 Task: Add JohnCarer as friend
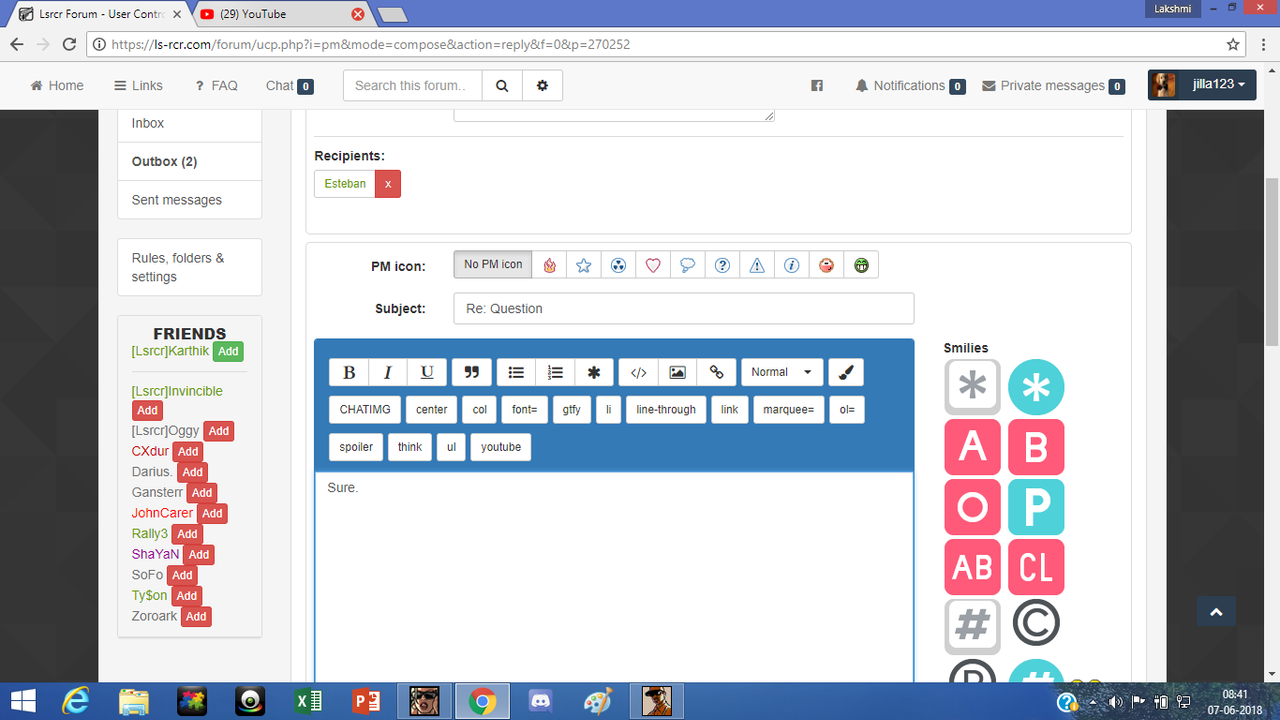(x=212, y=513)
